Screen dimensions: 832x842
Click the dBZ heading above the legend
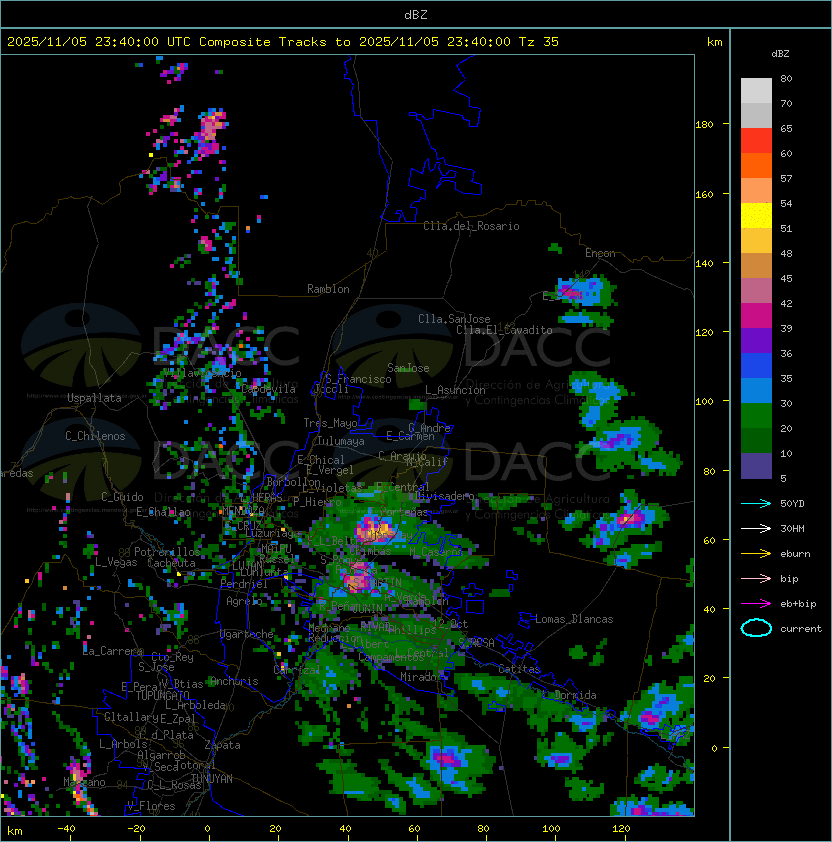tap(780, 54)
